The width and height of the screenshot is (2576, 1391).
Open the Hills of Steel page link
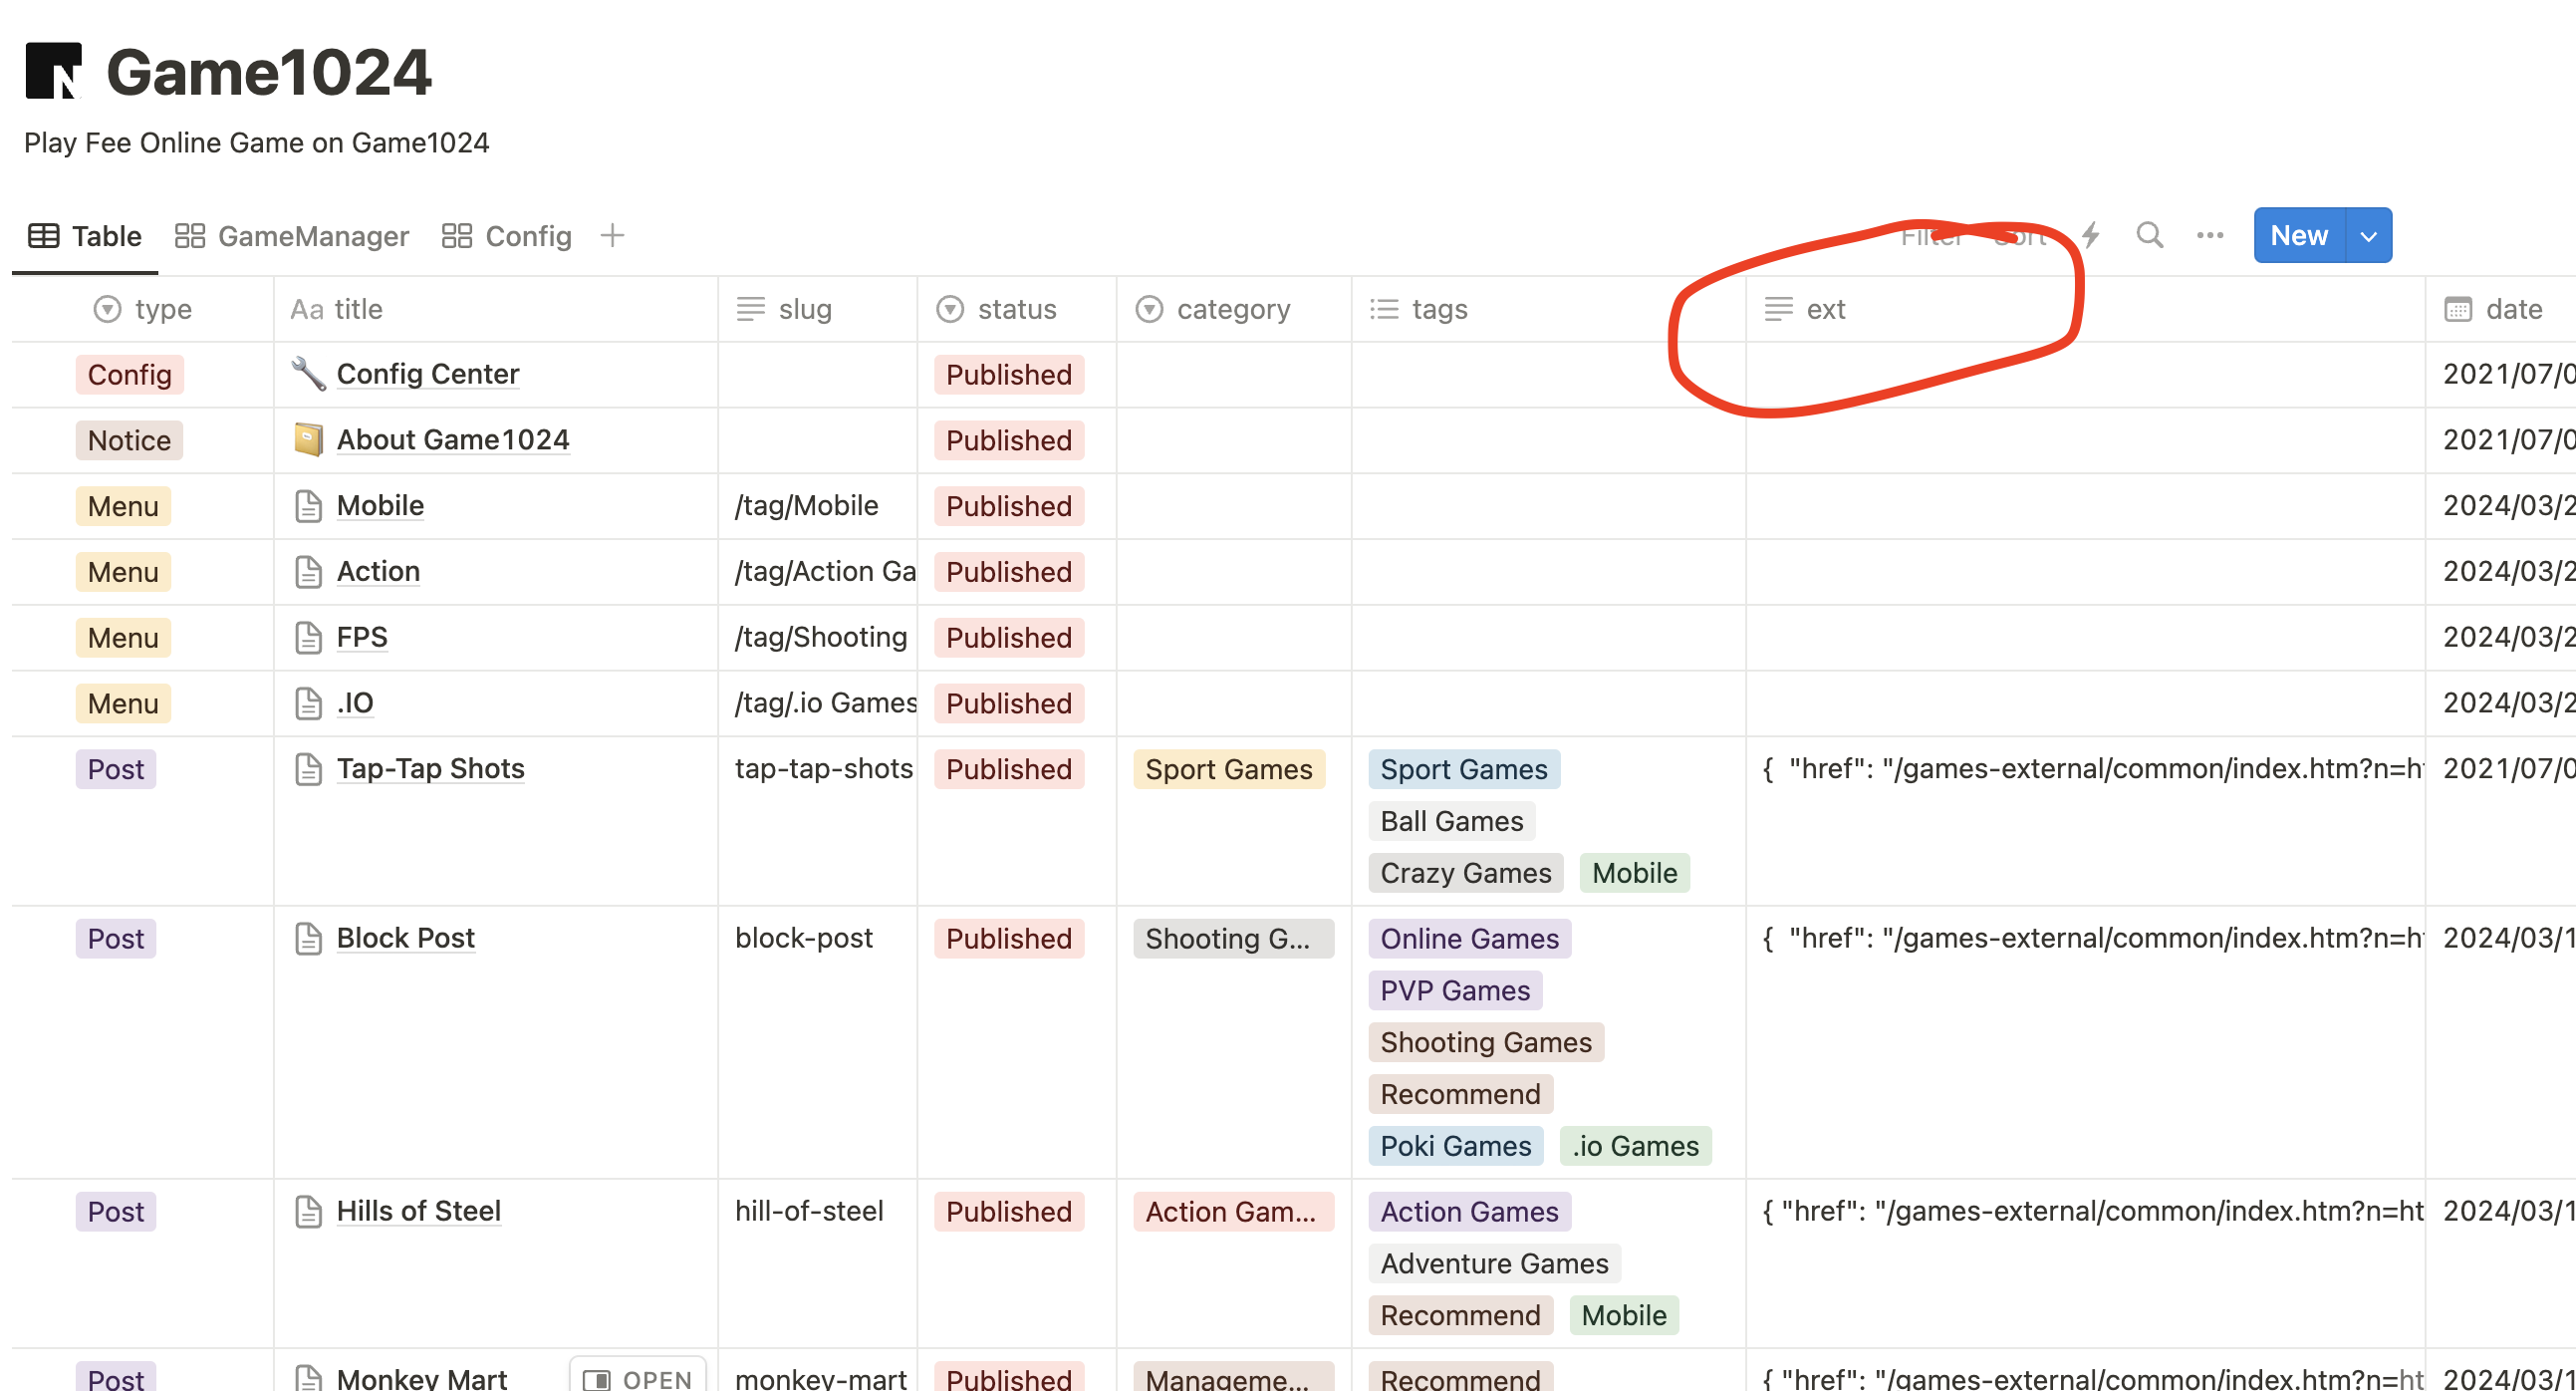coord(419,1212)
